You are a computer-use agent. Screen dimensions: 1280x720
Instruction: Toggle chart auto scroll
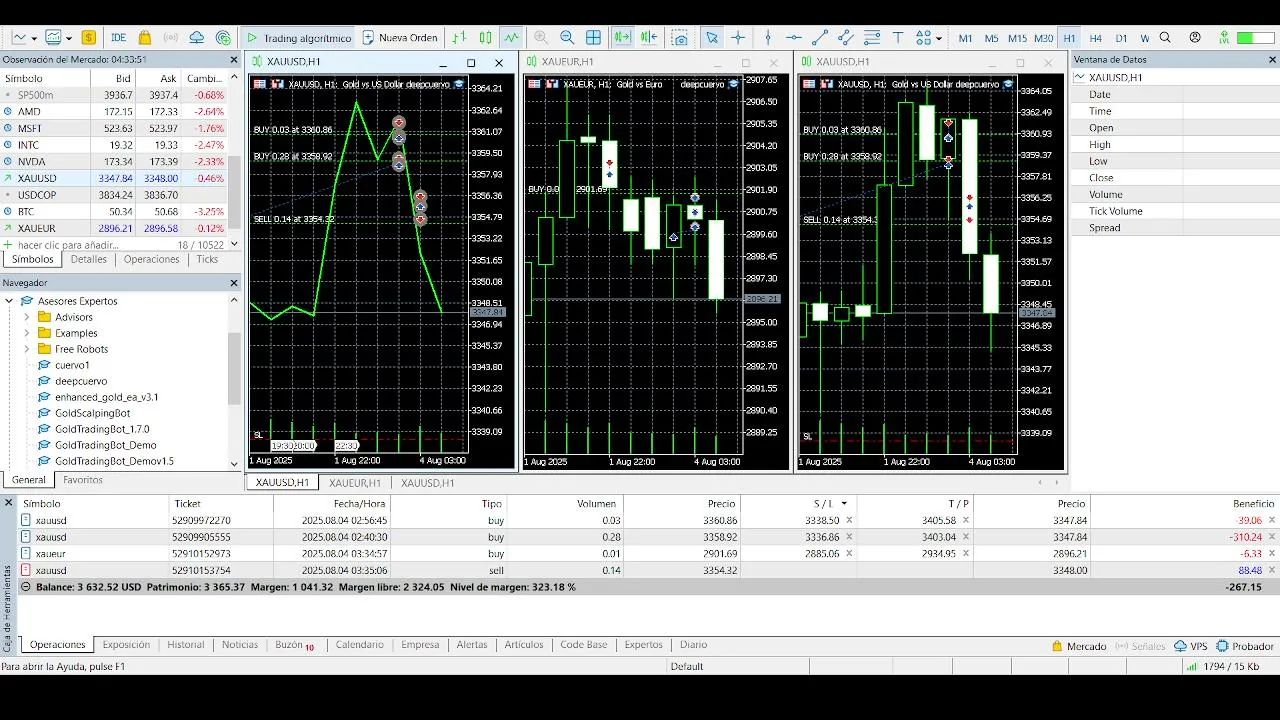point(622,38)
